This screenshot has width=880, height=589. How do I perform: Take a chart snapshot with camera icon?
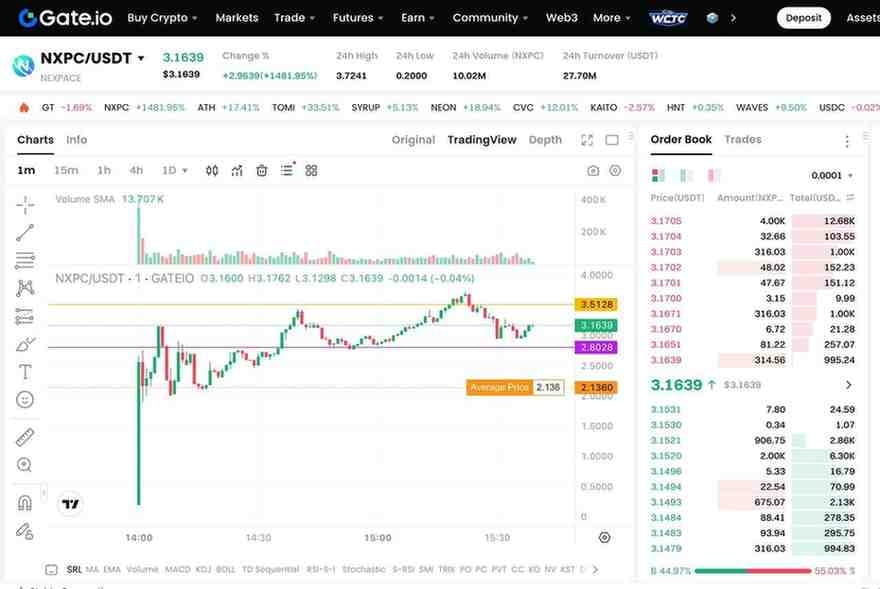(593, 171)
